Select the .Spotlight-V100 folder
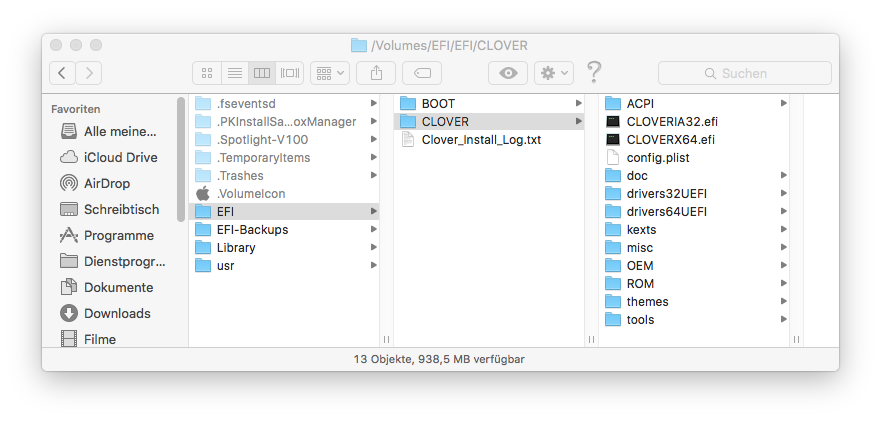 click(284, 139)
